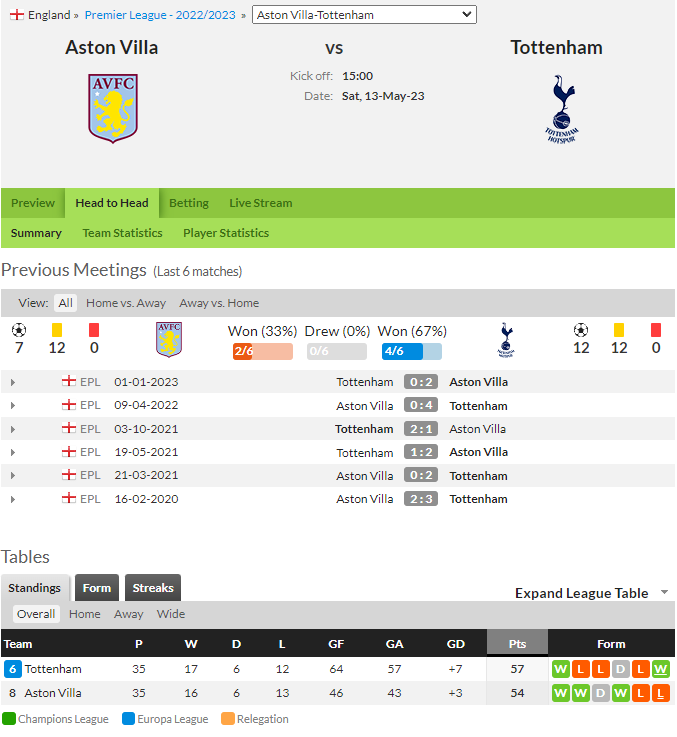Open the Betting tab
Screen dimensions: 677x737
pos(189,203)
